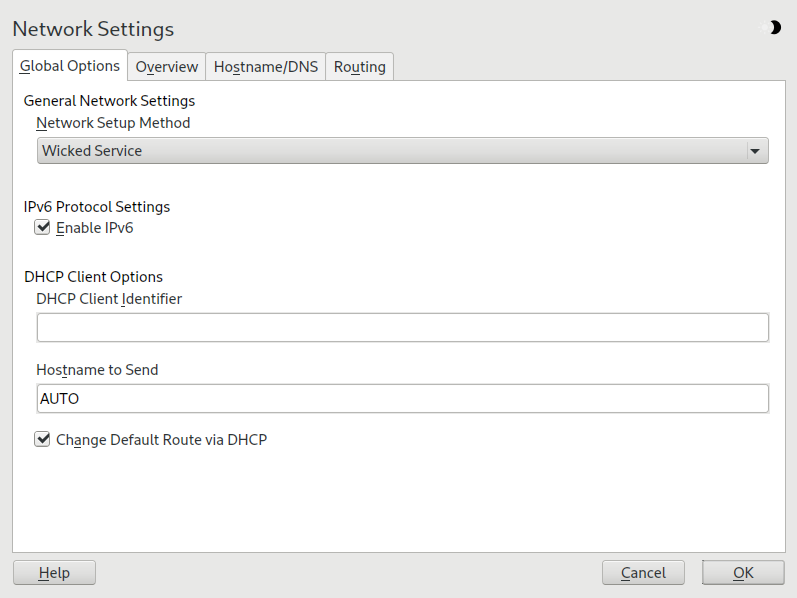The width and height of the screenshot is (797, 598).
Task: Click the Cancel button
Action: (643, 573)
